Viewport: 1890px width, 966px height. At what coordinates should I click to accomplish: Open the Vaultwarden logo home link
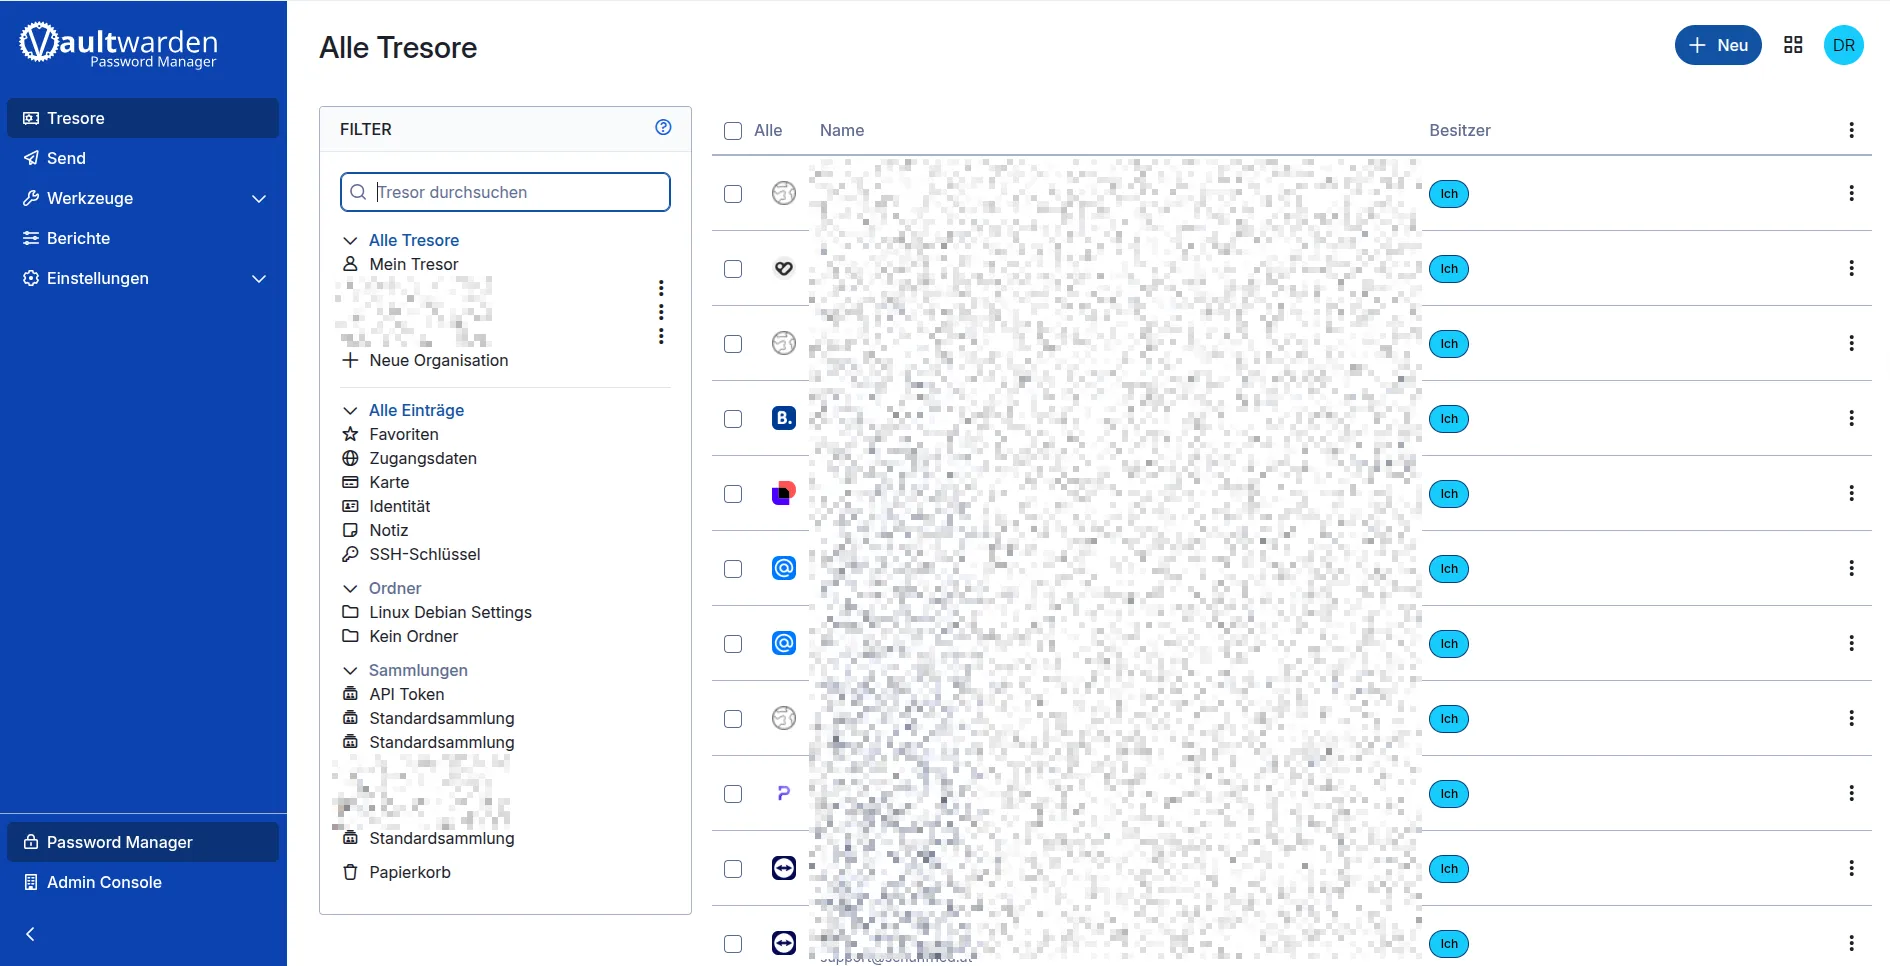point(118,45)
